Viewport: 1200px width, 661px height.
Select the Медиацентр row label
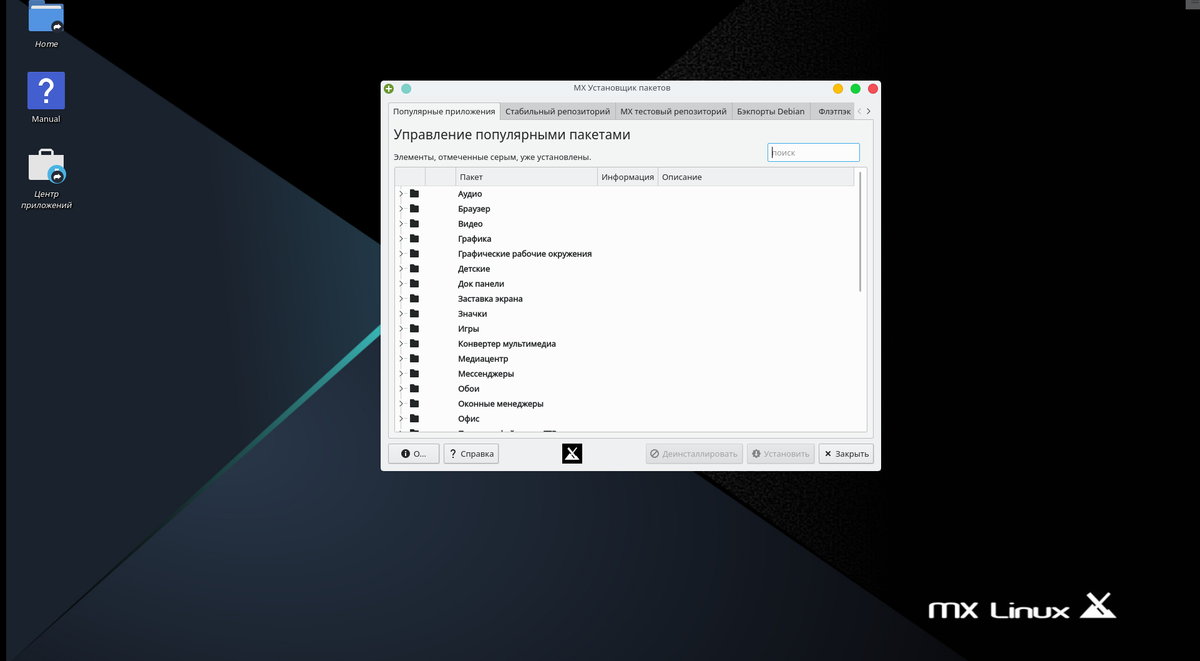click(x=483, y=359)
